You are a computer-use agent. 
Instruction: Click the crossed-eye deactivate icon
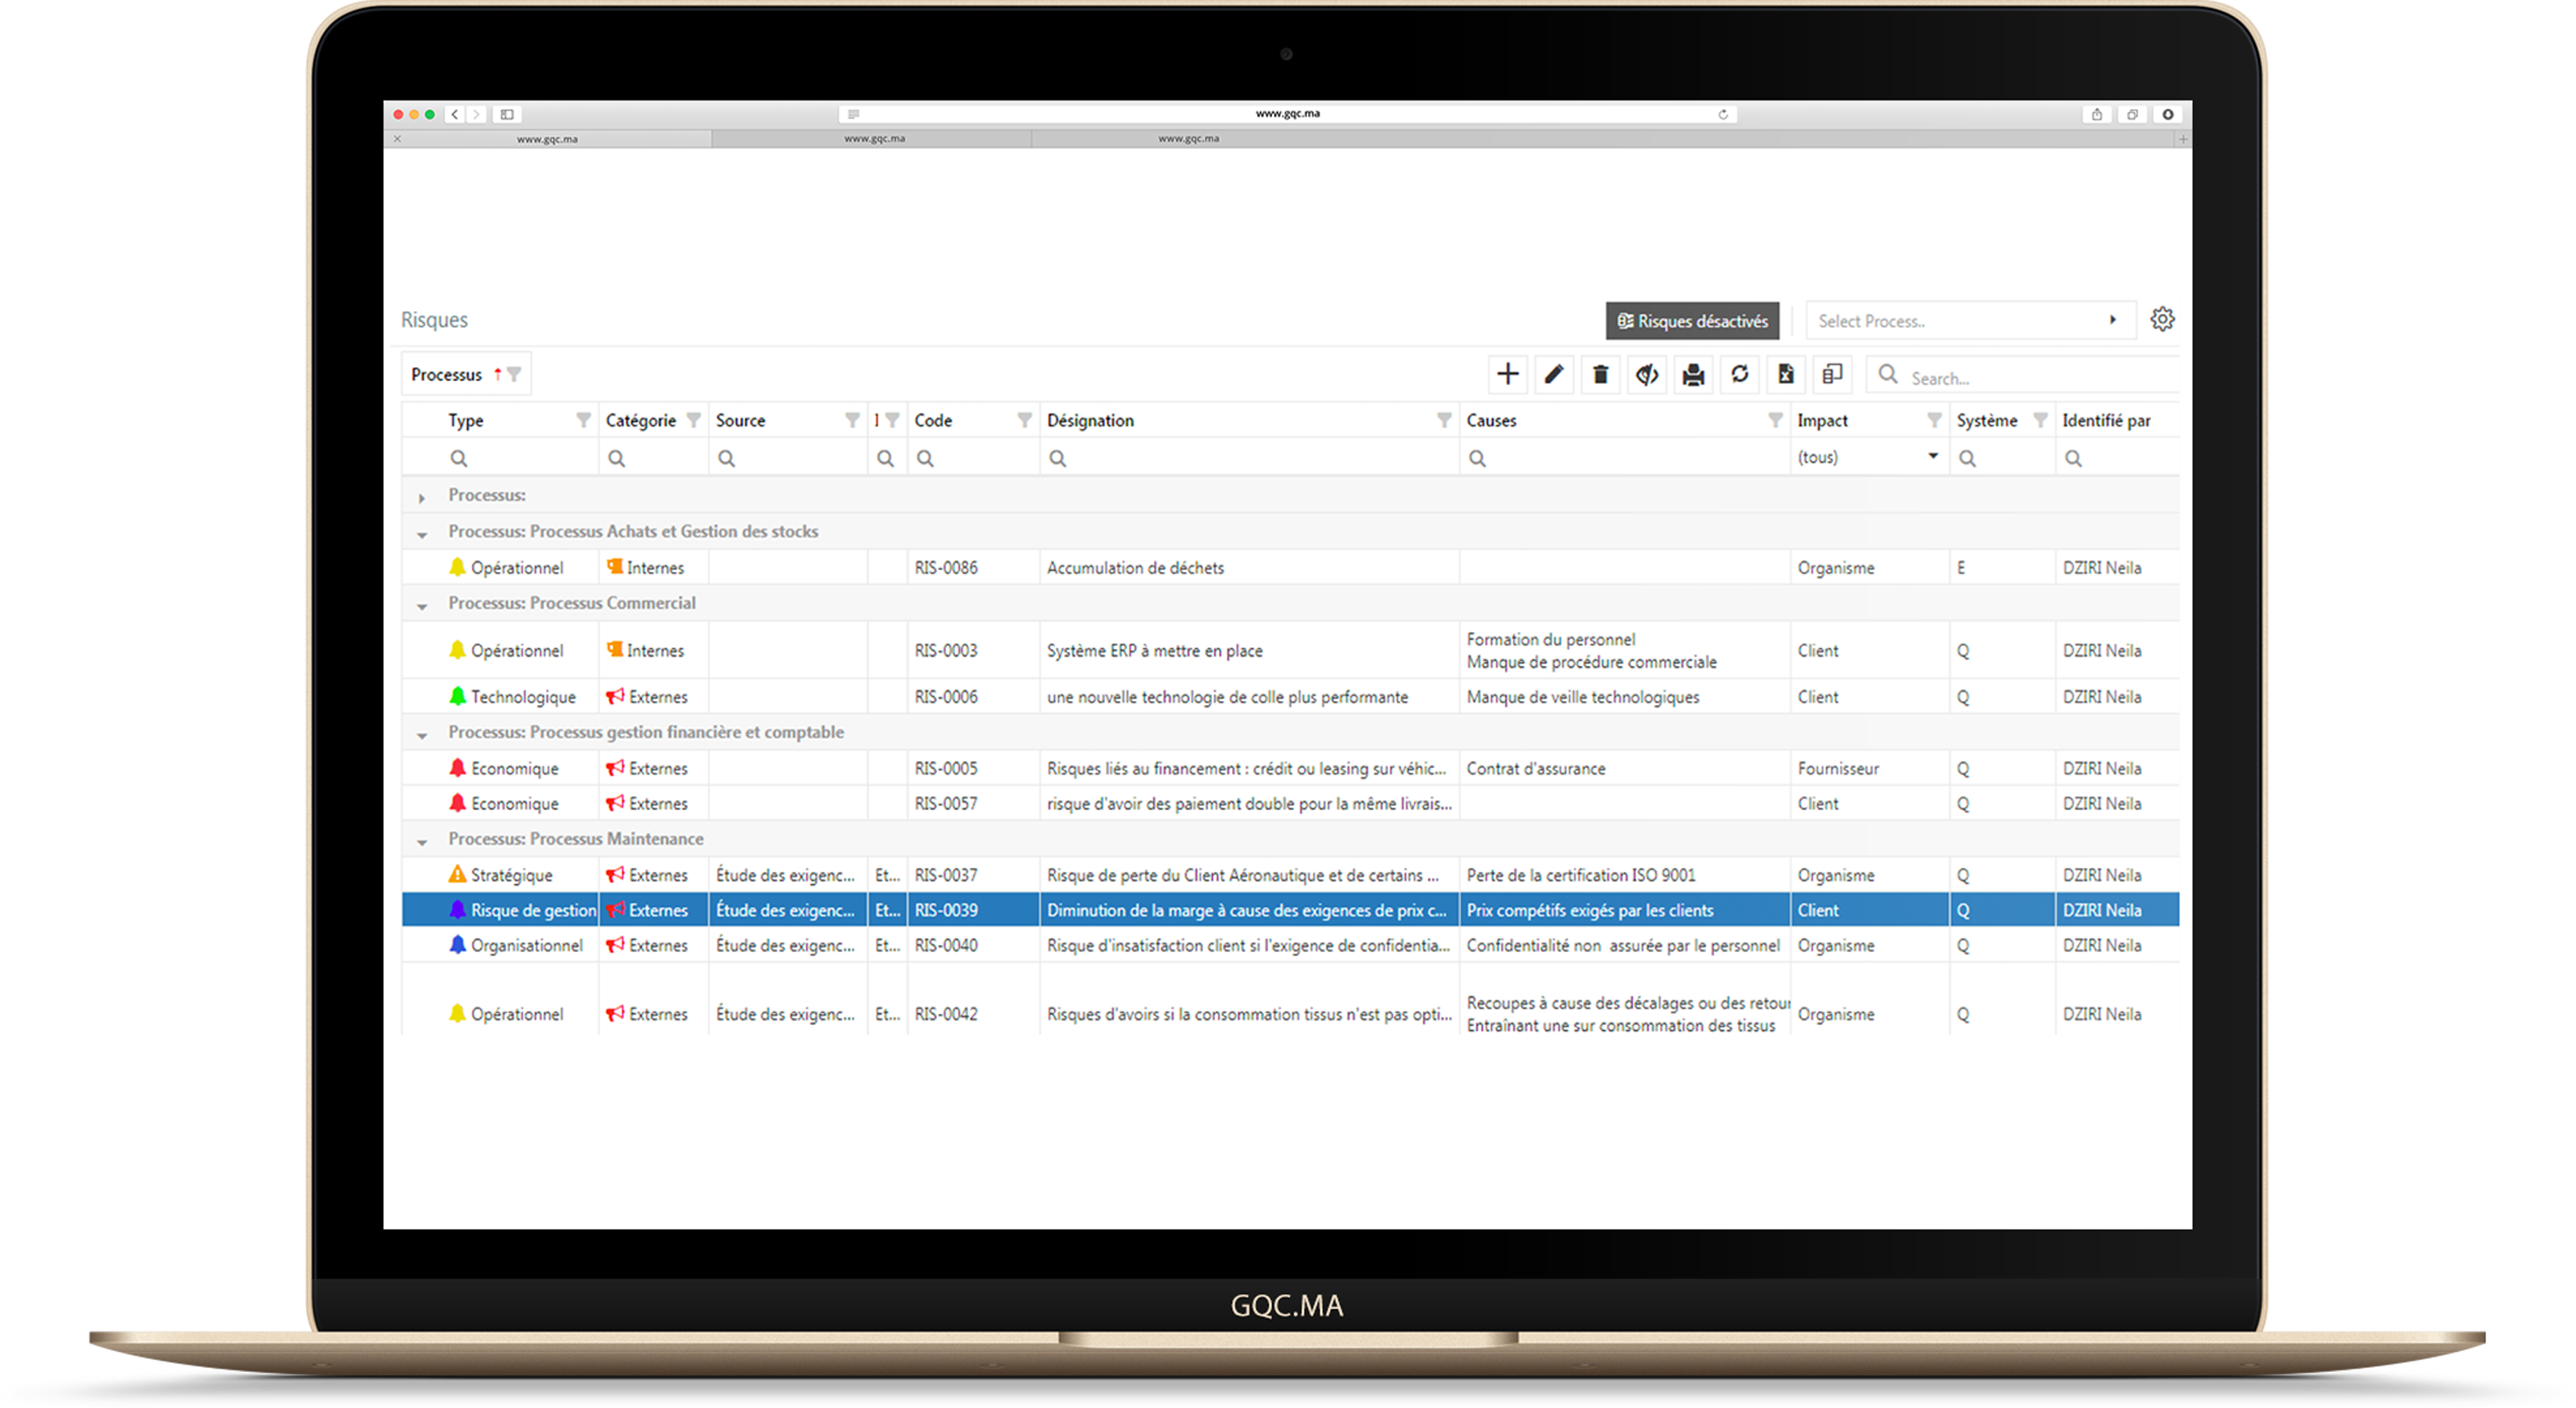1646,375
